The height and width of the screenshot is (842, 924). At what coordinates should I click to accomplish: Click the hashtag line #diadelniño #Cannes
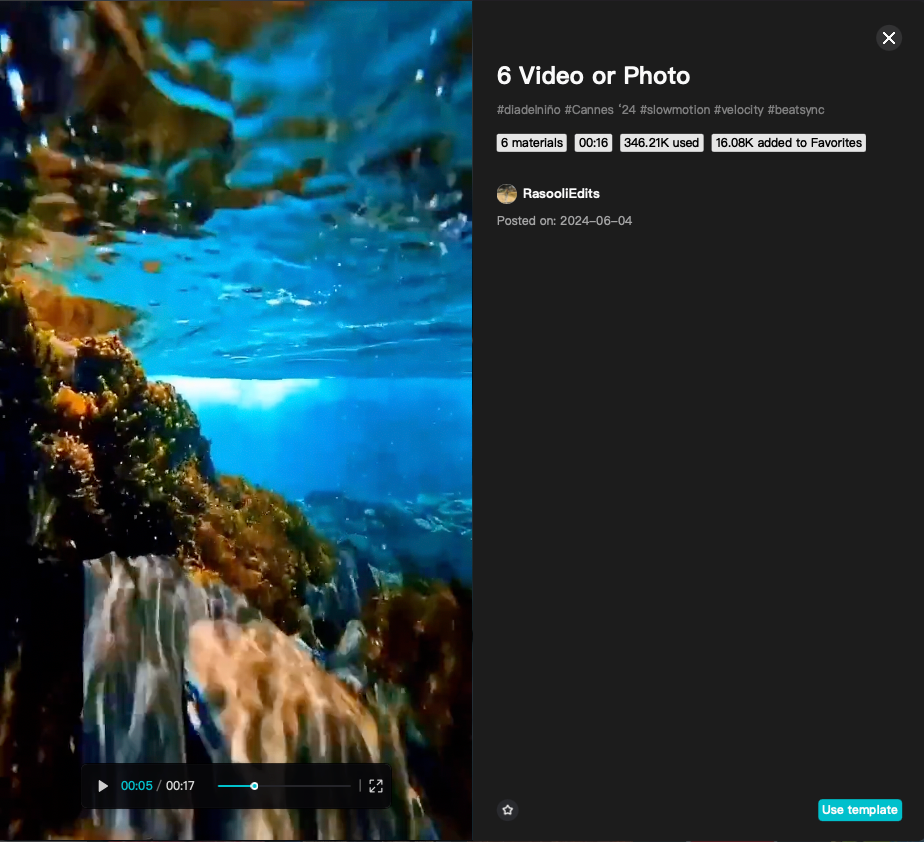tap(660, 110)
